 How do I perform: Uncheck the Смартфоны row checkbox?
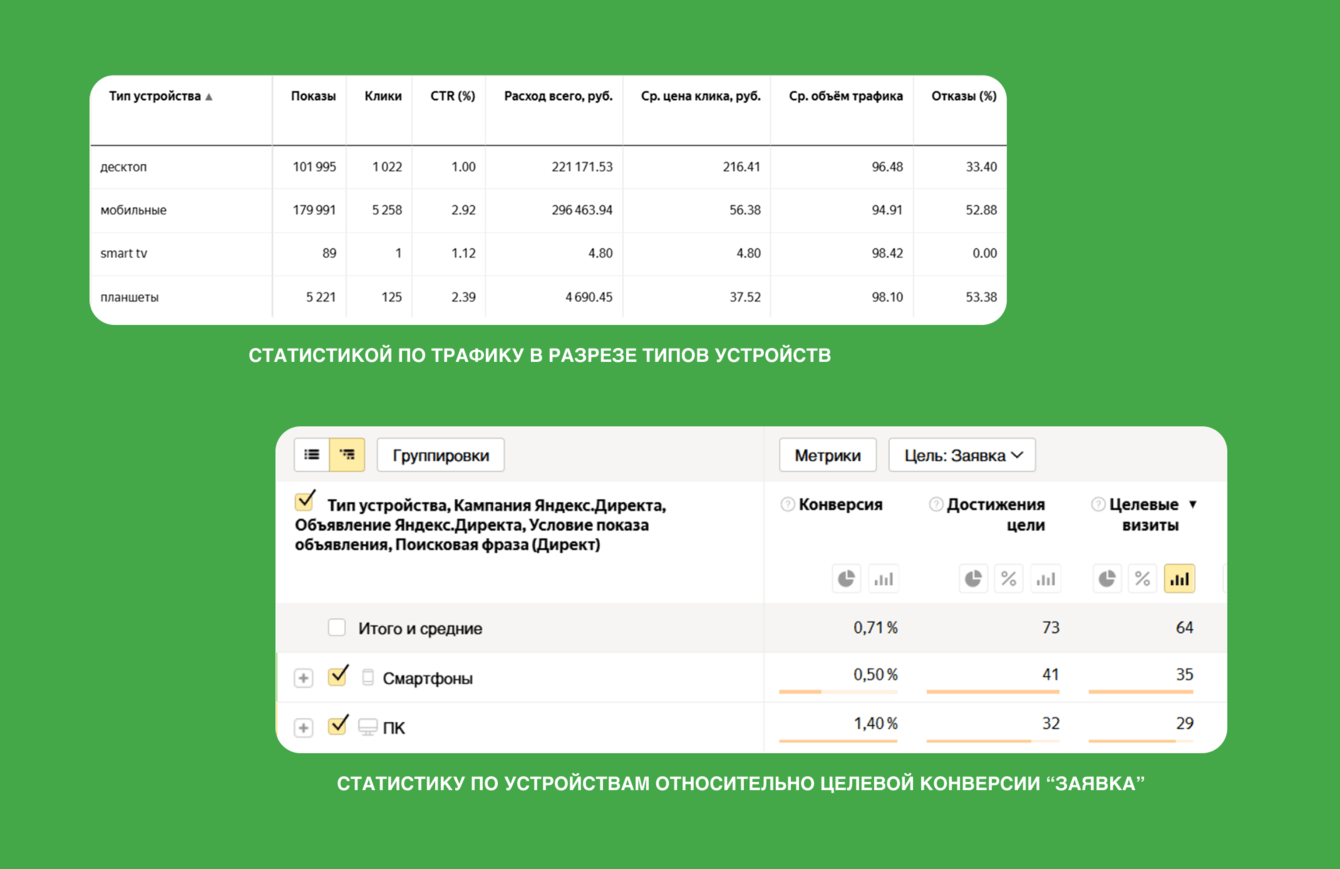[x=338, y=676]
